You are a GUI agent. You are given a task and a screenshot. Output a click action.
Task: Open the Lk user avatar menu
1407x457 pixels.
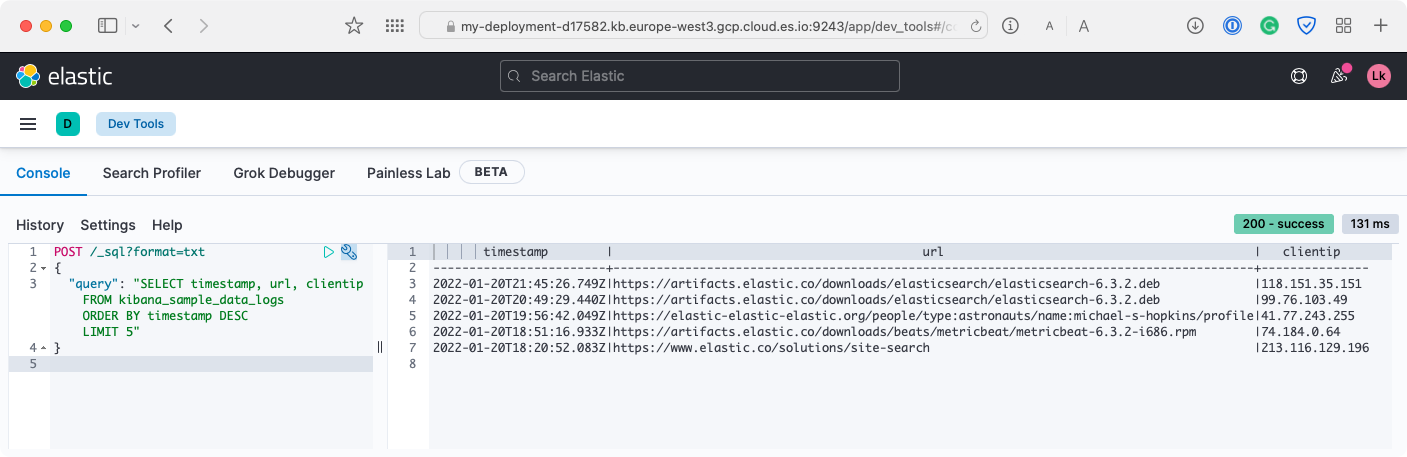1379,76
